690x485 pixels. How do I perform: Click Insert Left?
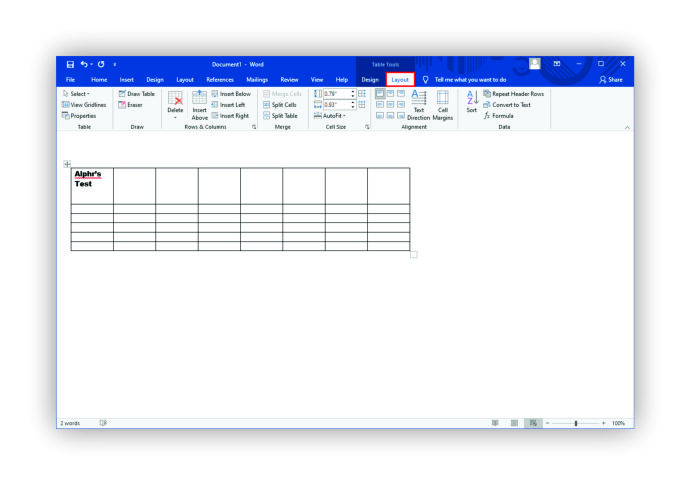pyautogui.click(x=228, y=105)
